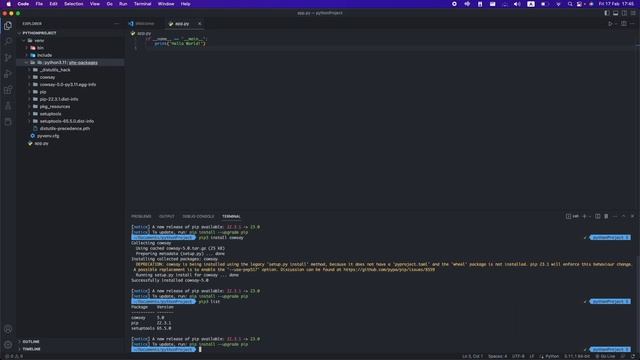Viewport: 640px width, 360px height.
Task: Maximize the panel with the up chevron
Action: point(623,216)
